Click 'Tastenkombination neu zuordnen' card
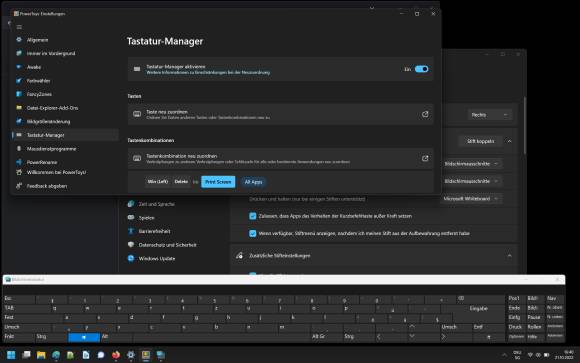The width and height of the screenshot is (580, 363). pyautogui.click(x=280, y=159)
